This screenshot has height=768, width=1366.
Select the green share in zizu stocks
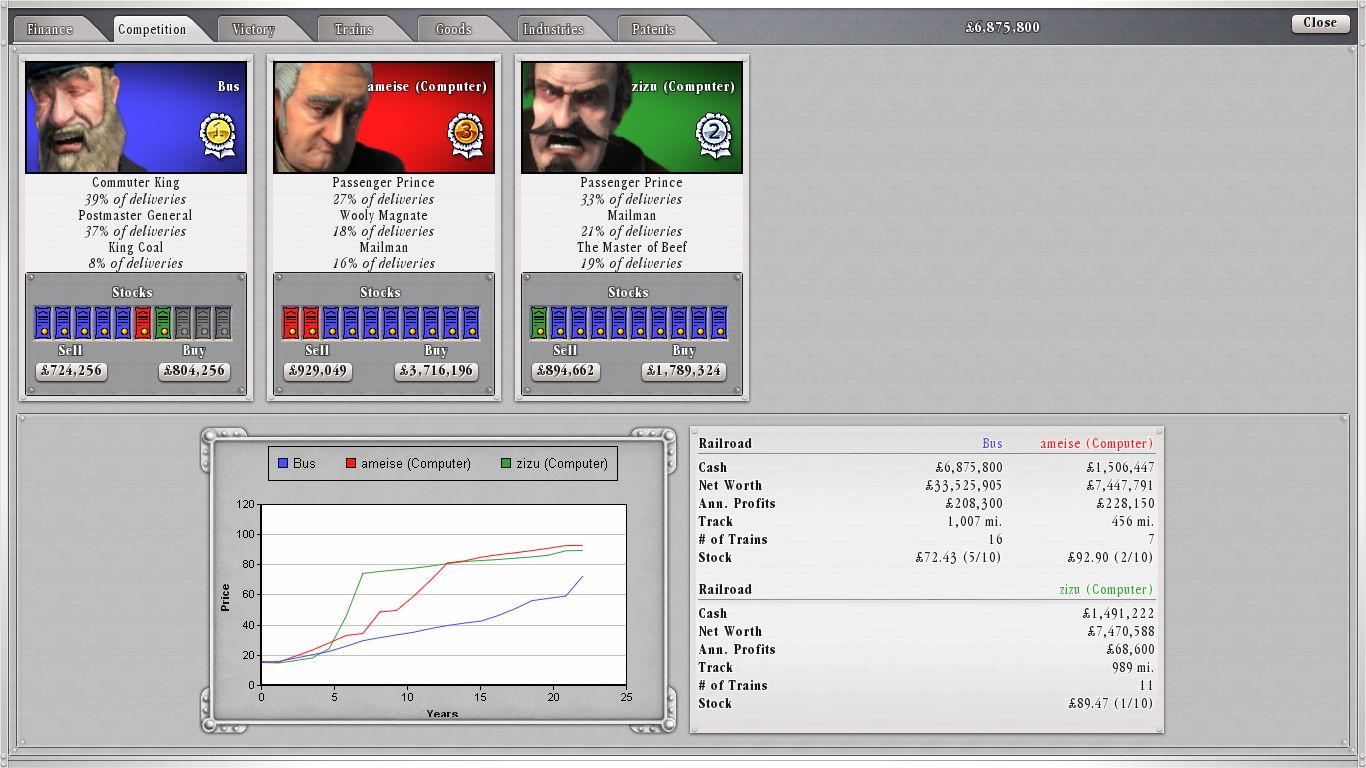click(539, 322)
